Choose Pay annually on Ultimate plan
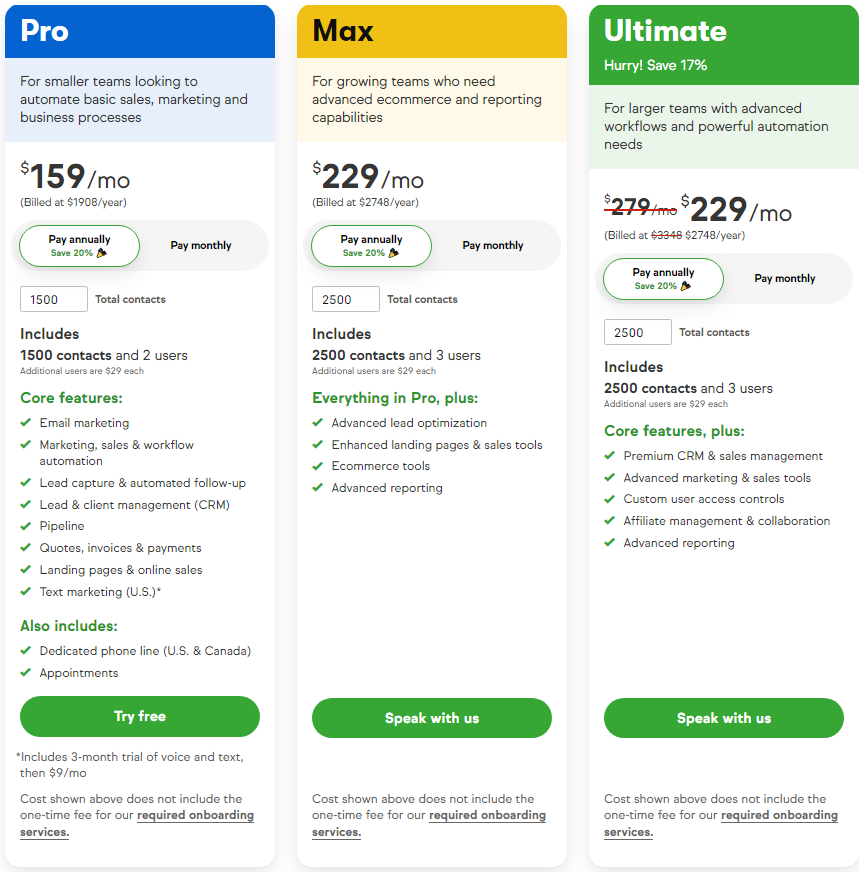This screenshot has width=859, height=872. tap(664, 279)
